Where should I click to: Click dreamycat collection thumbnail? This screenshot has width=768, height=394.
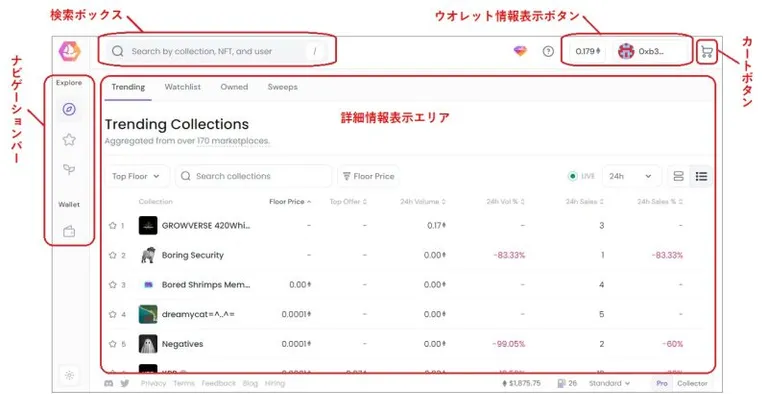148,314
